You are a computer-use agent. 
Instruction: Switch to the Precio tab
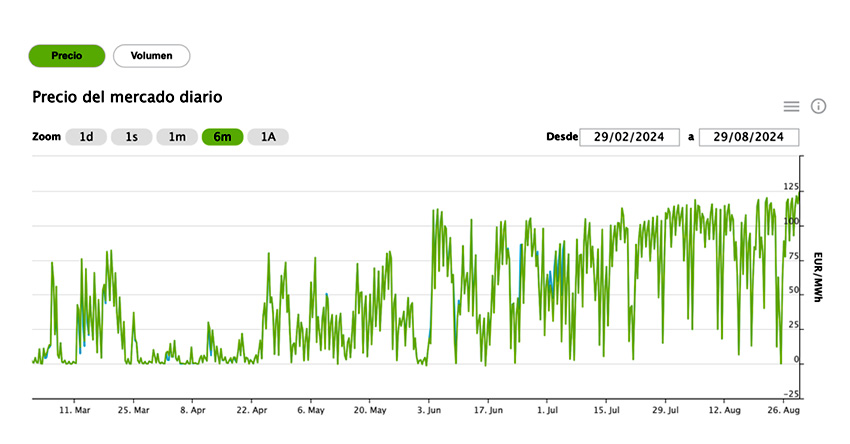(67, 56)
